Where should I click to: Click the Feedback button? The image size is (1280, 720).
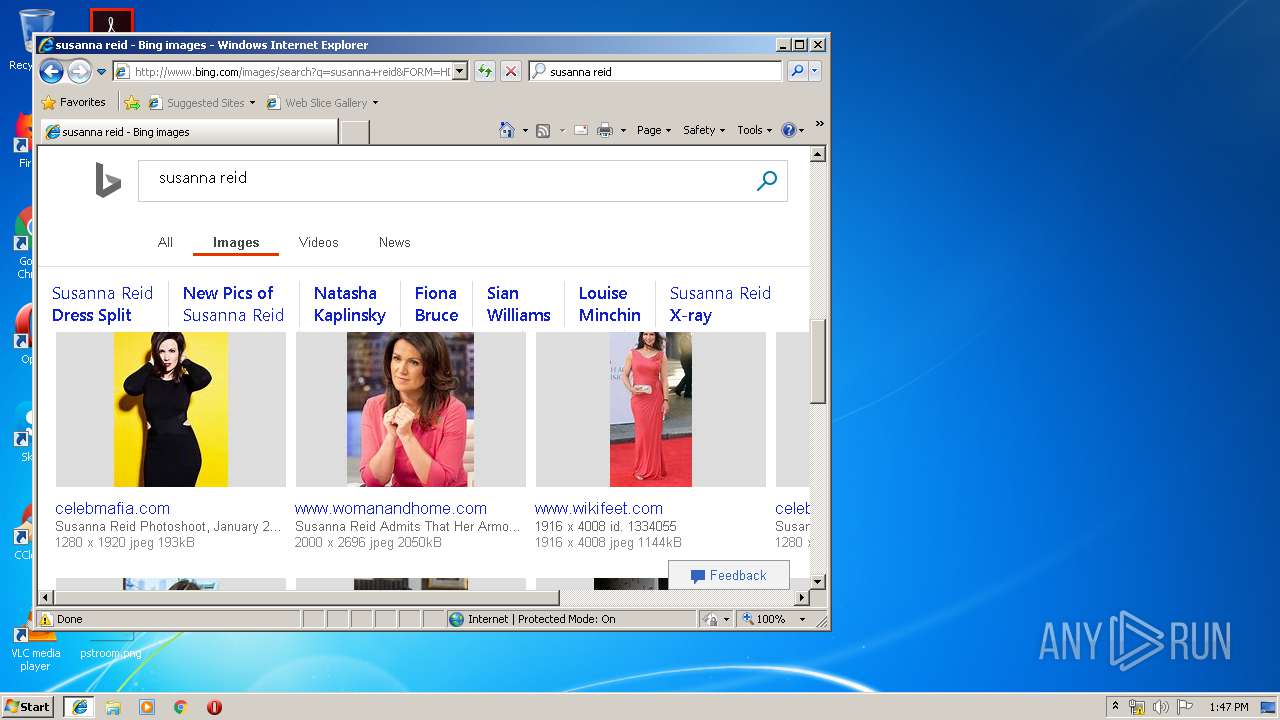[x=728, y=575]
